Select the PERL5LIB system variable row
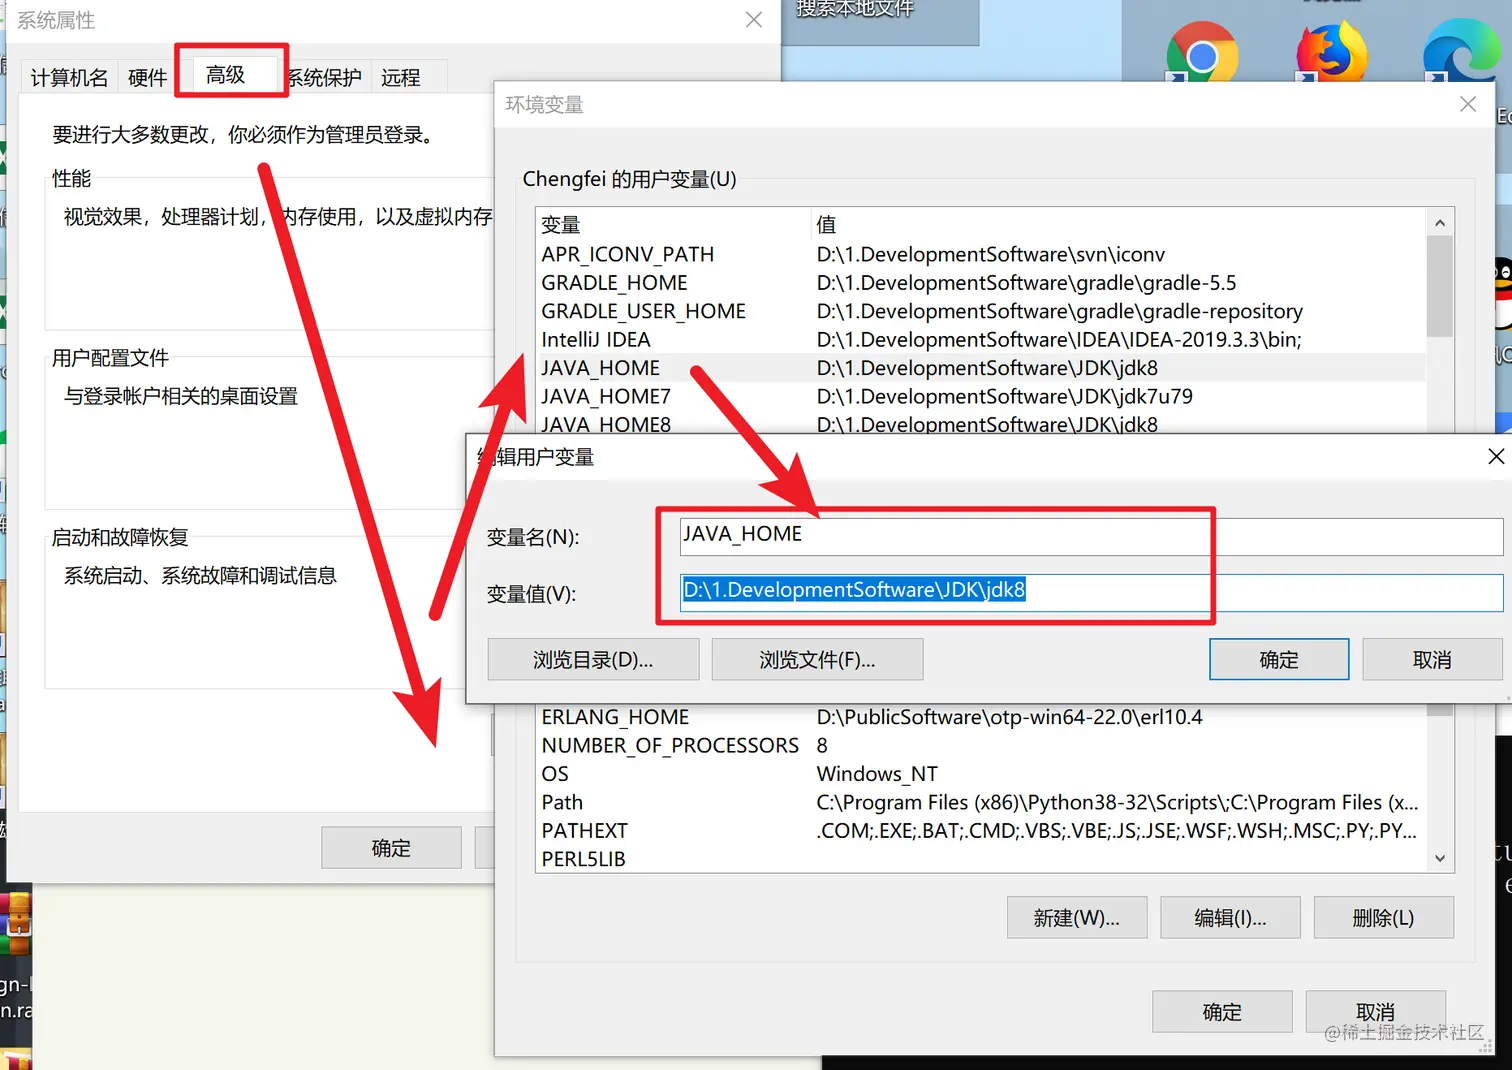The width and height of the screenshot is (1512, 1070). pos(981,859)
